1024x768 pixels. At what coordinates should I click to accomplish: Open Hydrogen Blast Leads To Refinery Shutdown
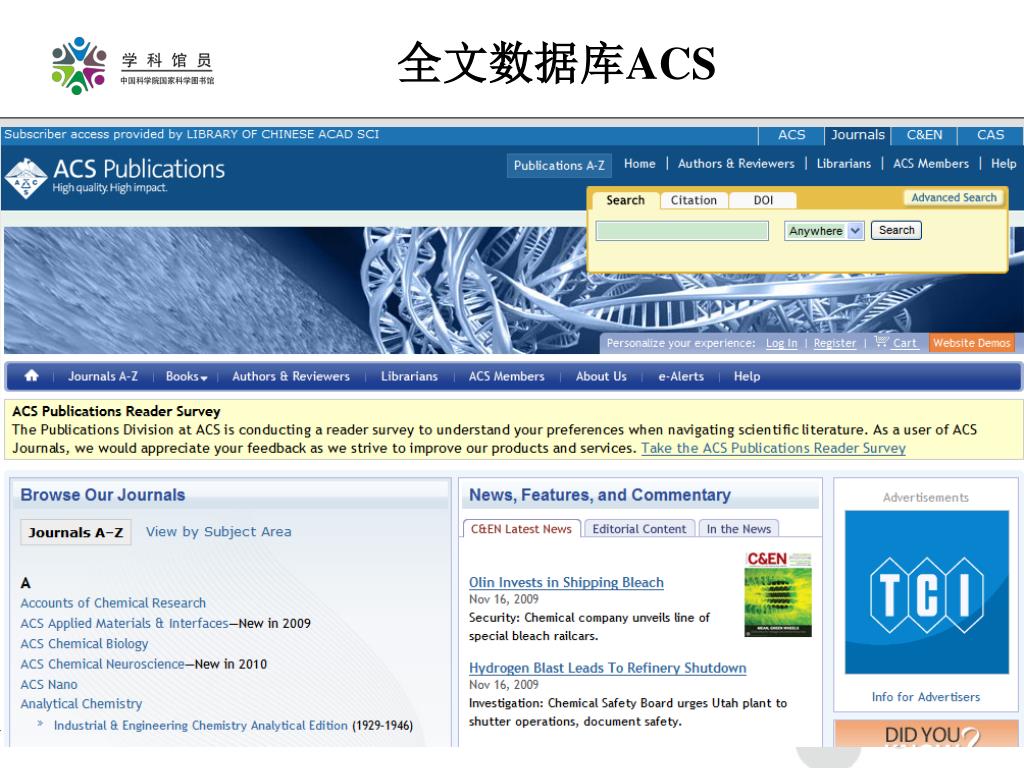[607, 667]
